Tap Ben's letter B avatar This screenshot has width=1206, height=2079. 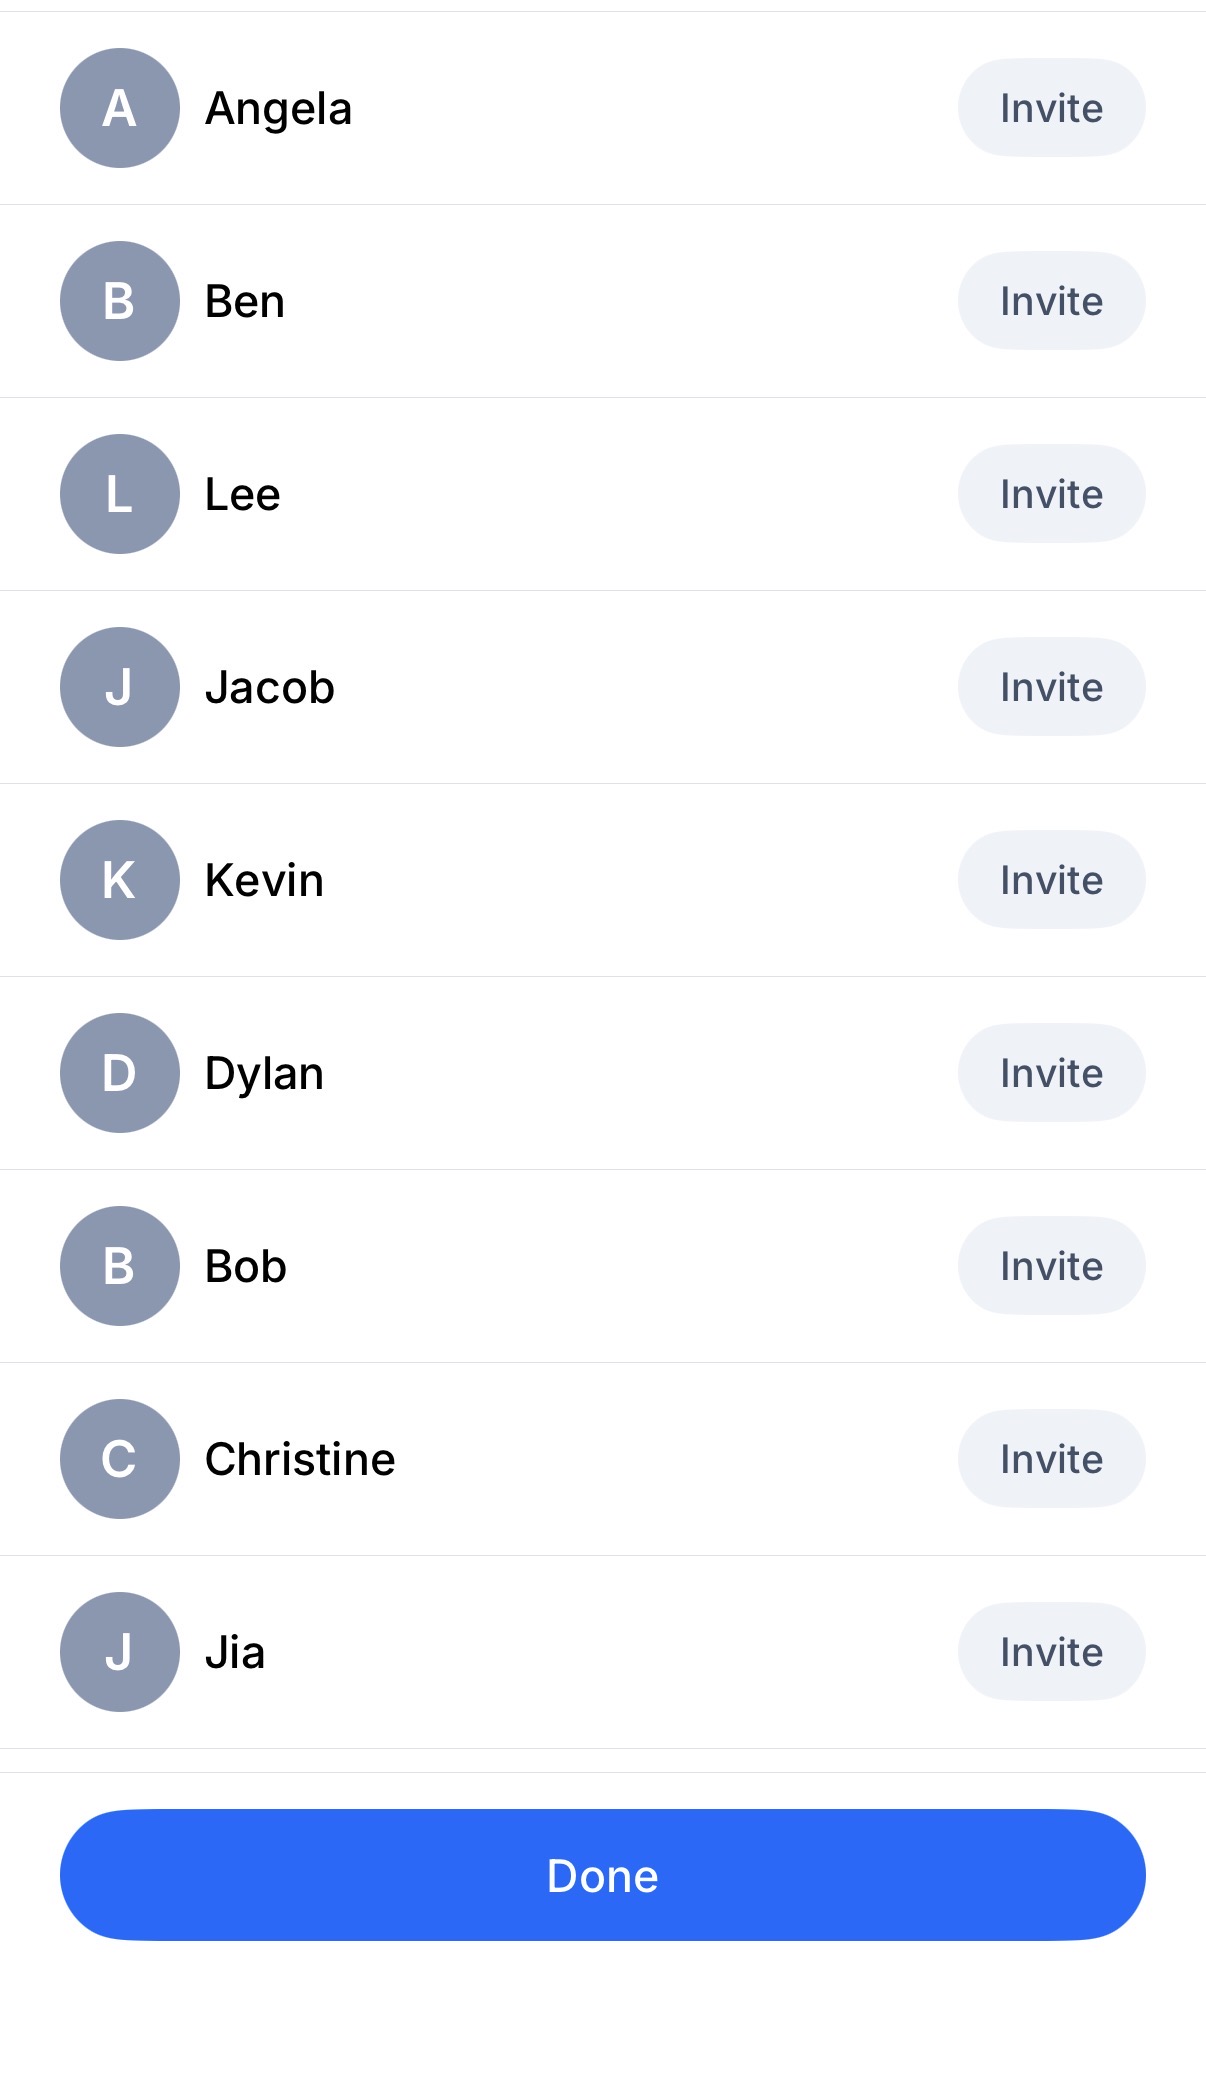(120, 301)
